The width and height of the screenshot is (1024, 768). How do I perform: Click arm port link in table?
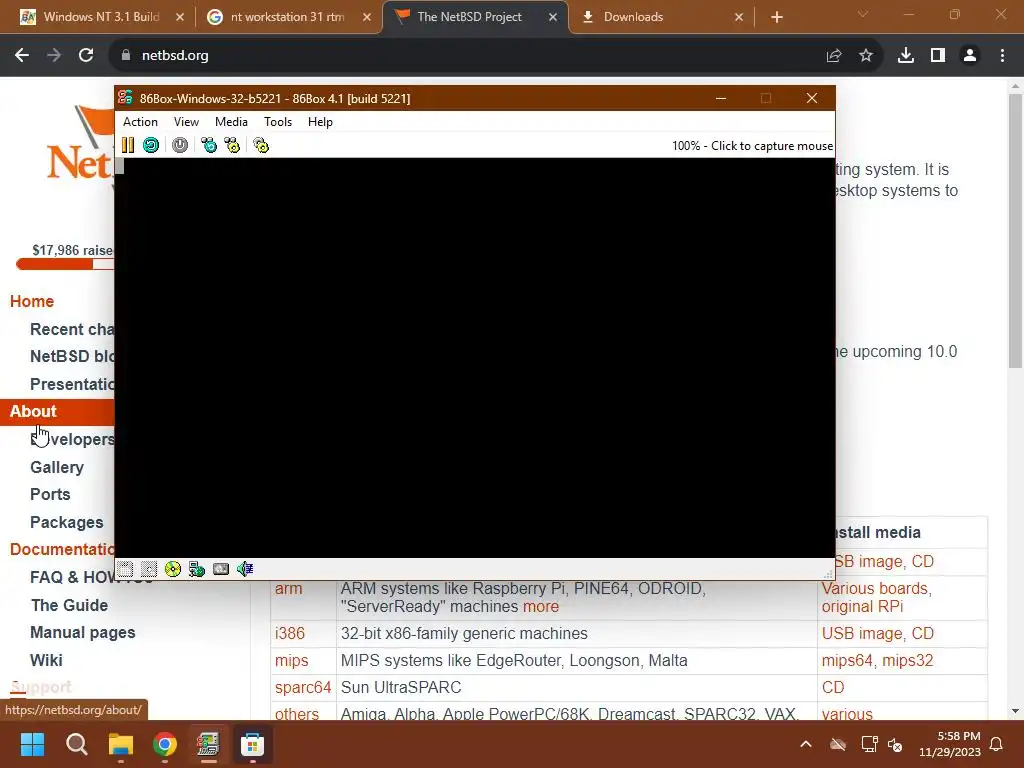tap(289, 588)
